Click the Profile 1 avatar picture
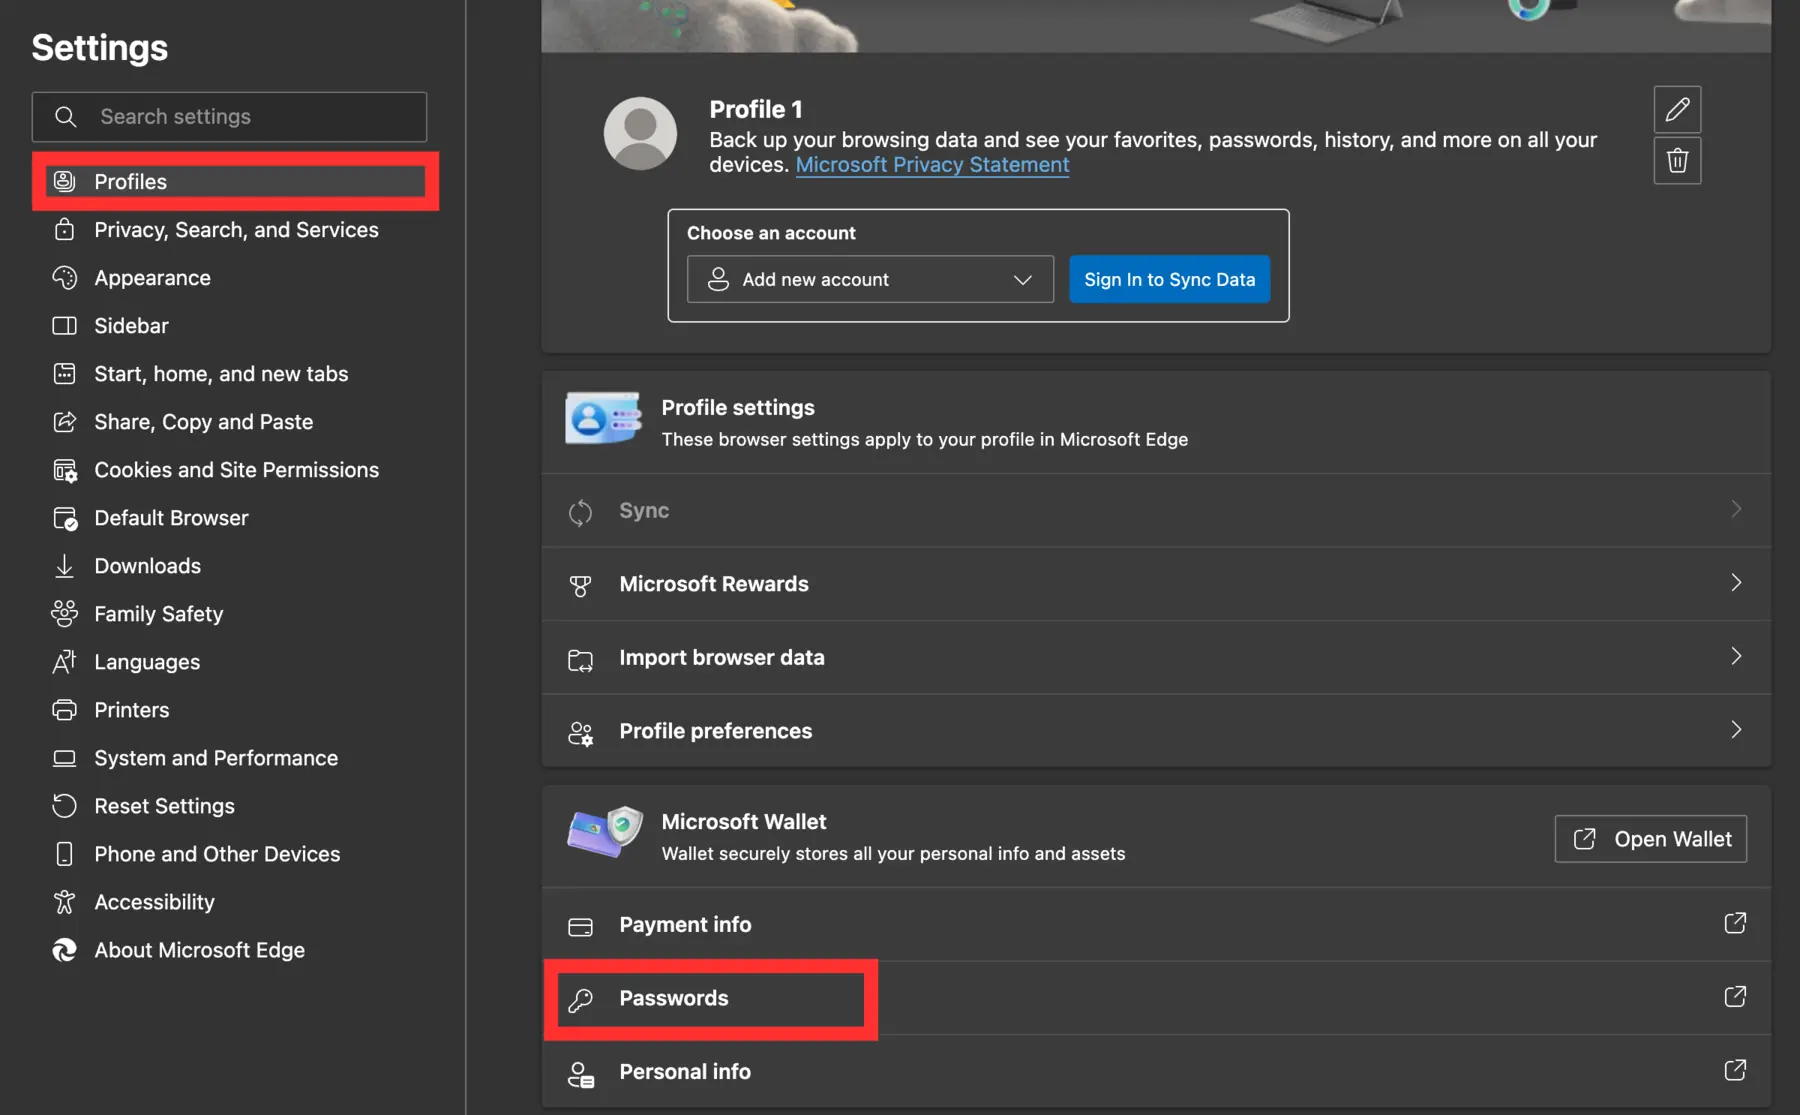The width and height of the screenshot is (1800, 1115). tap(640, 133)
